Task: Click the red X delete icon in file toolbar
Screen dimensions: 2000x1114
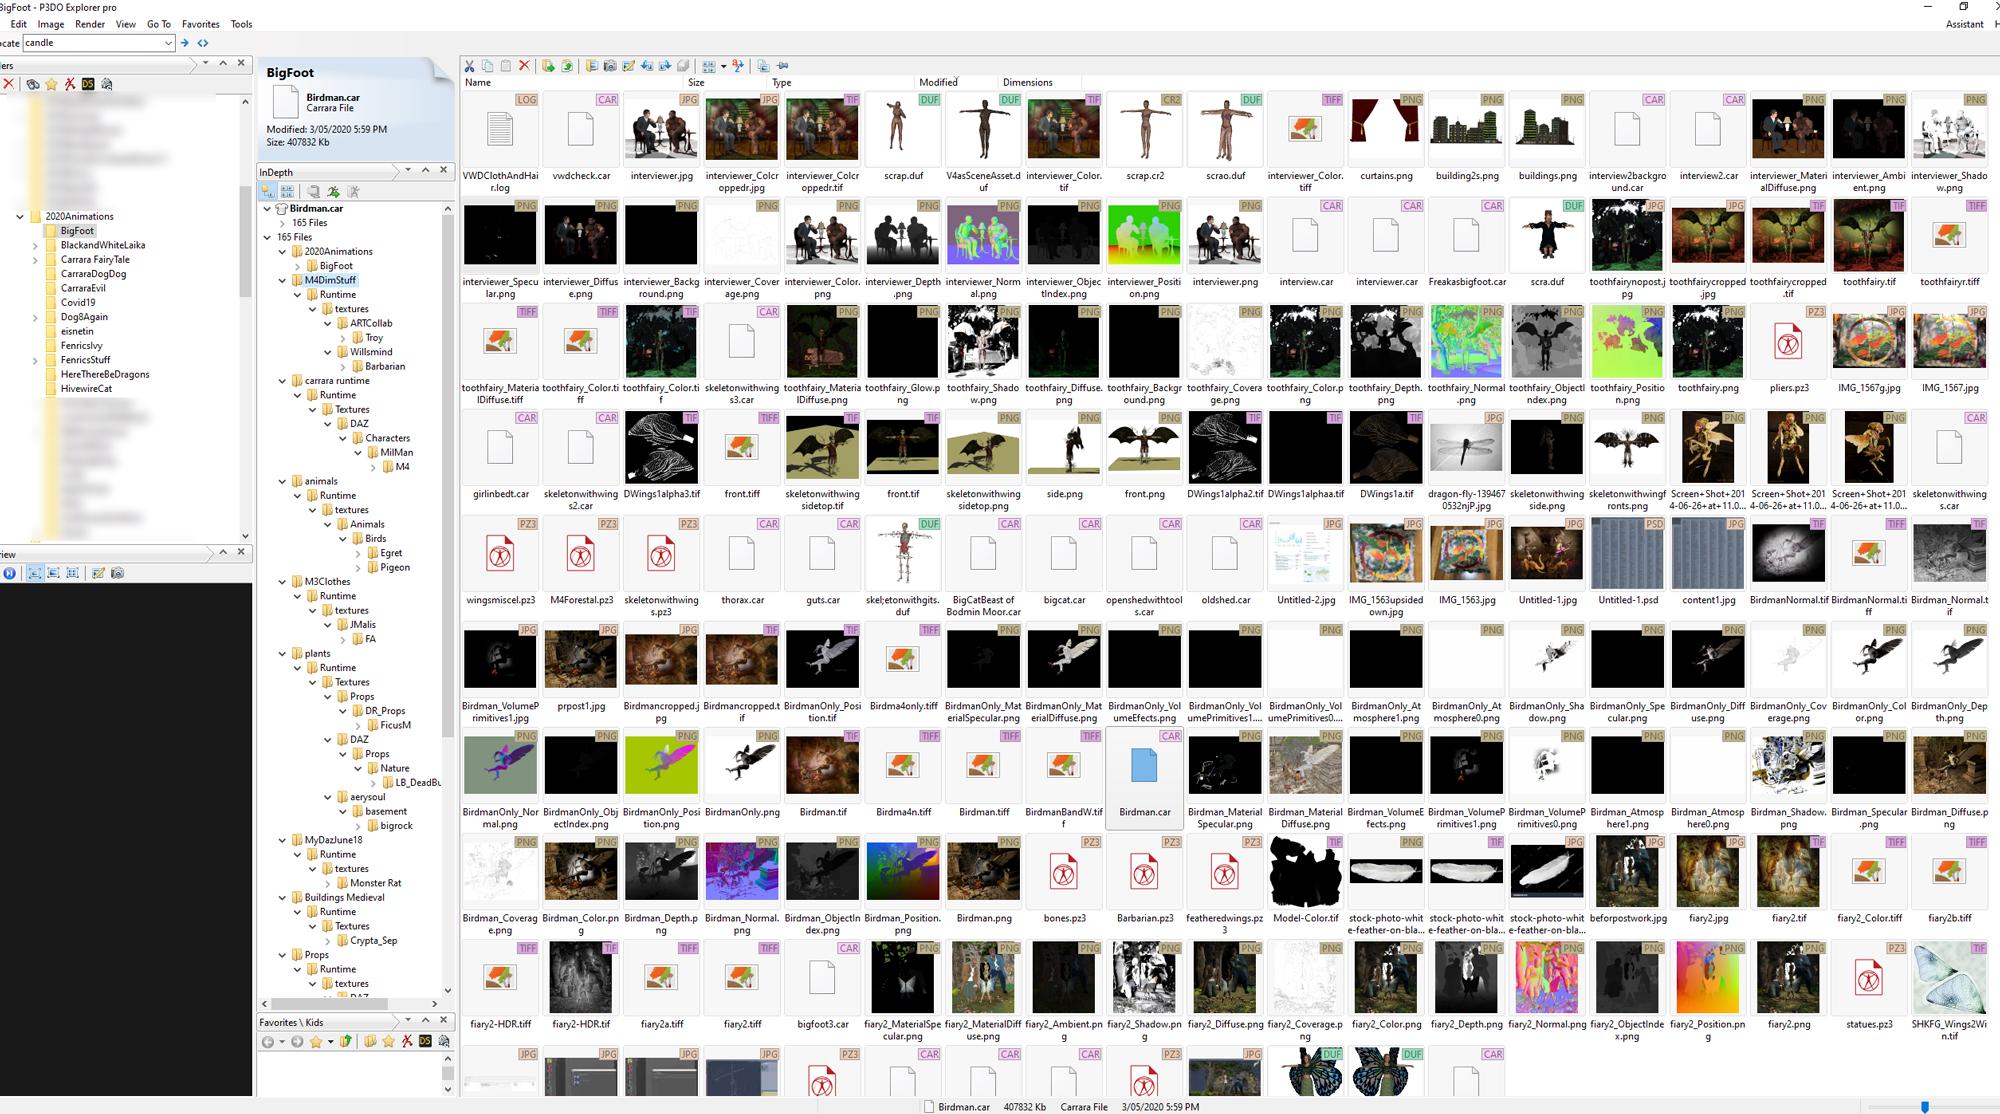Action: click(524, 66)
